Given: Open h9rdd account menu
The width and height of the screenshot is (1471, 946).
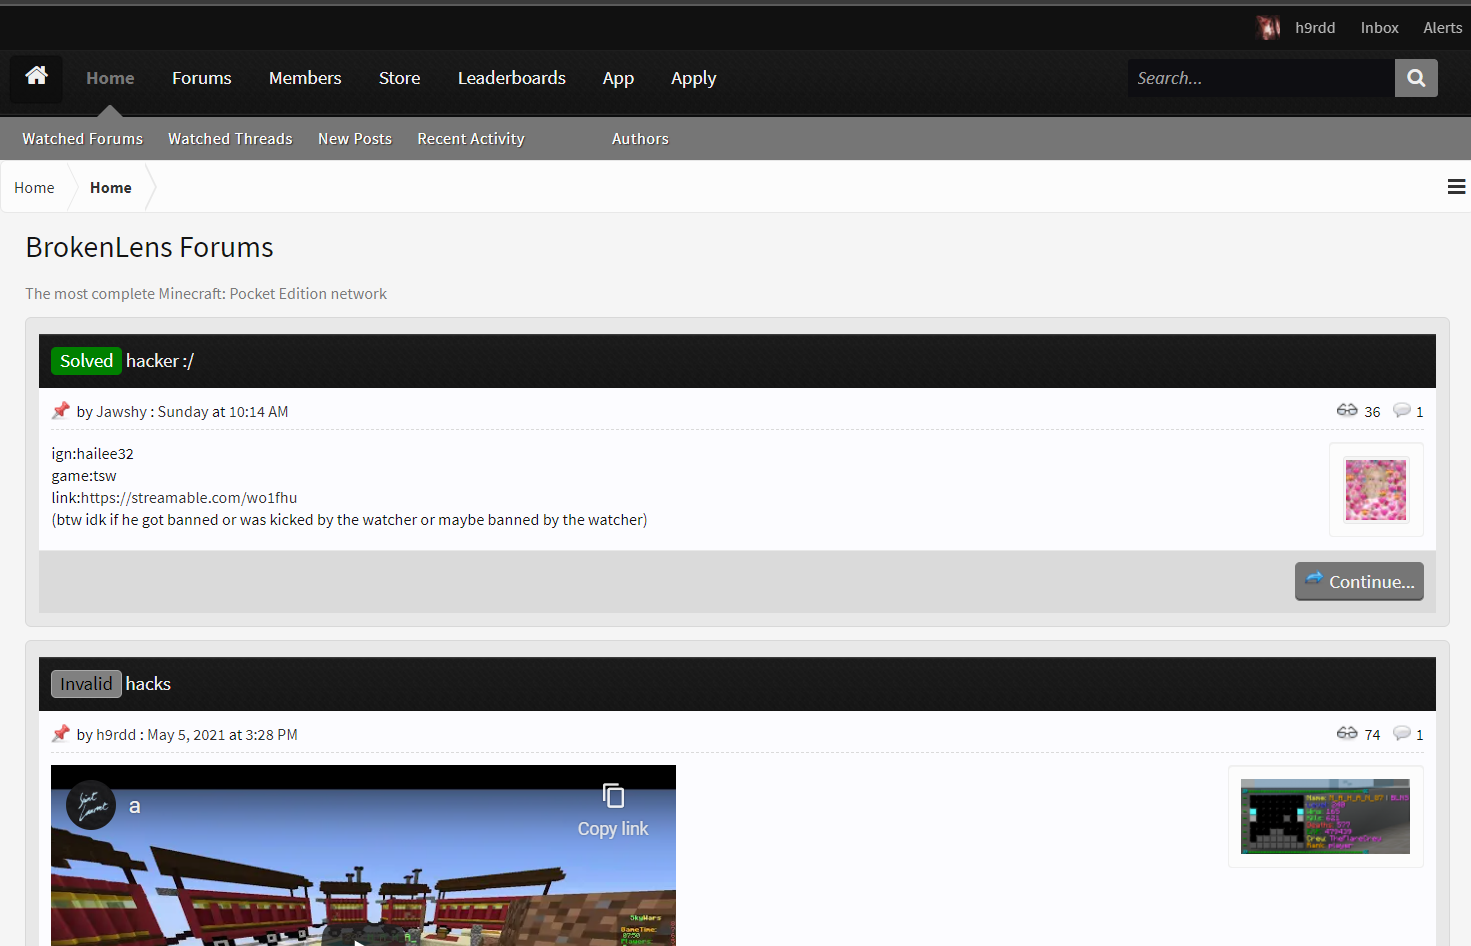Looking at the screenshot, I should click(x=1315, y=28).
